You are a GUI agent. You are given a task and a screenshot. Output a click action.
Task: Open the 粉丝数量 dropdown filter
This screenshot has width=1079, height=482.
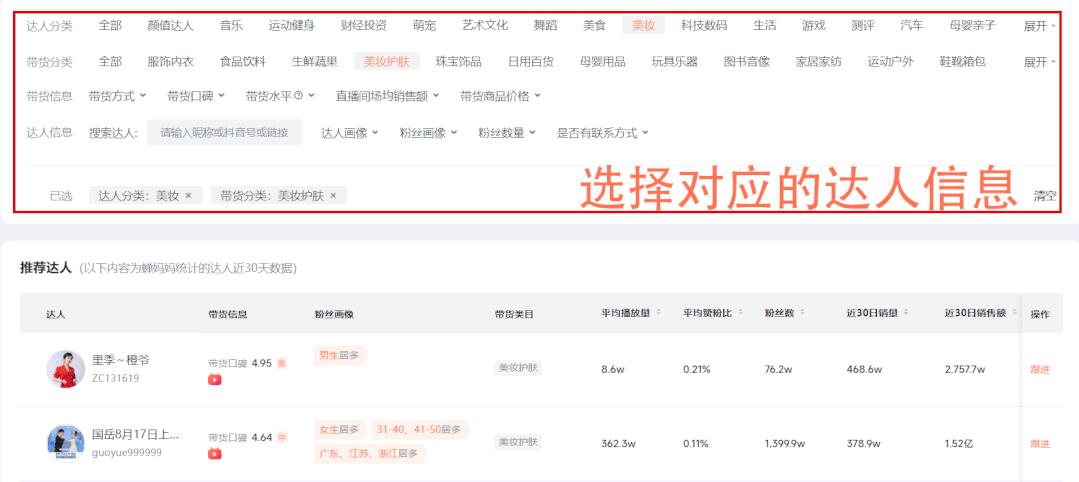[x=506, y=133]
